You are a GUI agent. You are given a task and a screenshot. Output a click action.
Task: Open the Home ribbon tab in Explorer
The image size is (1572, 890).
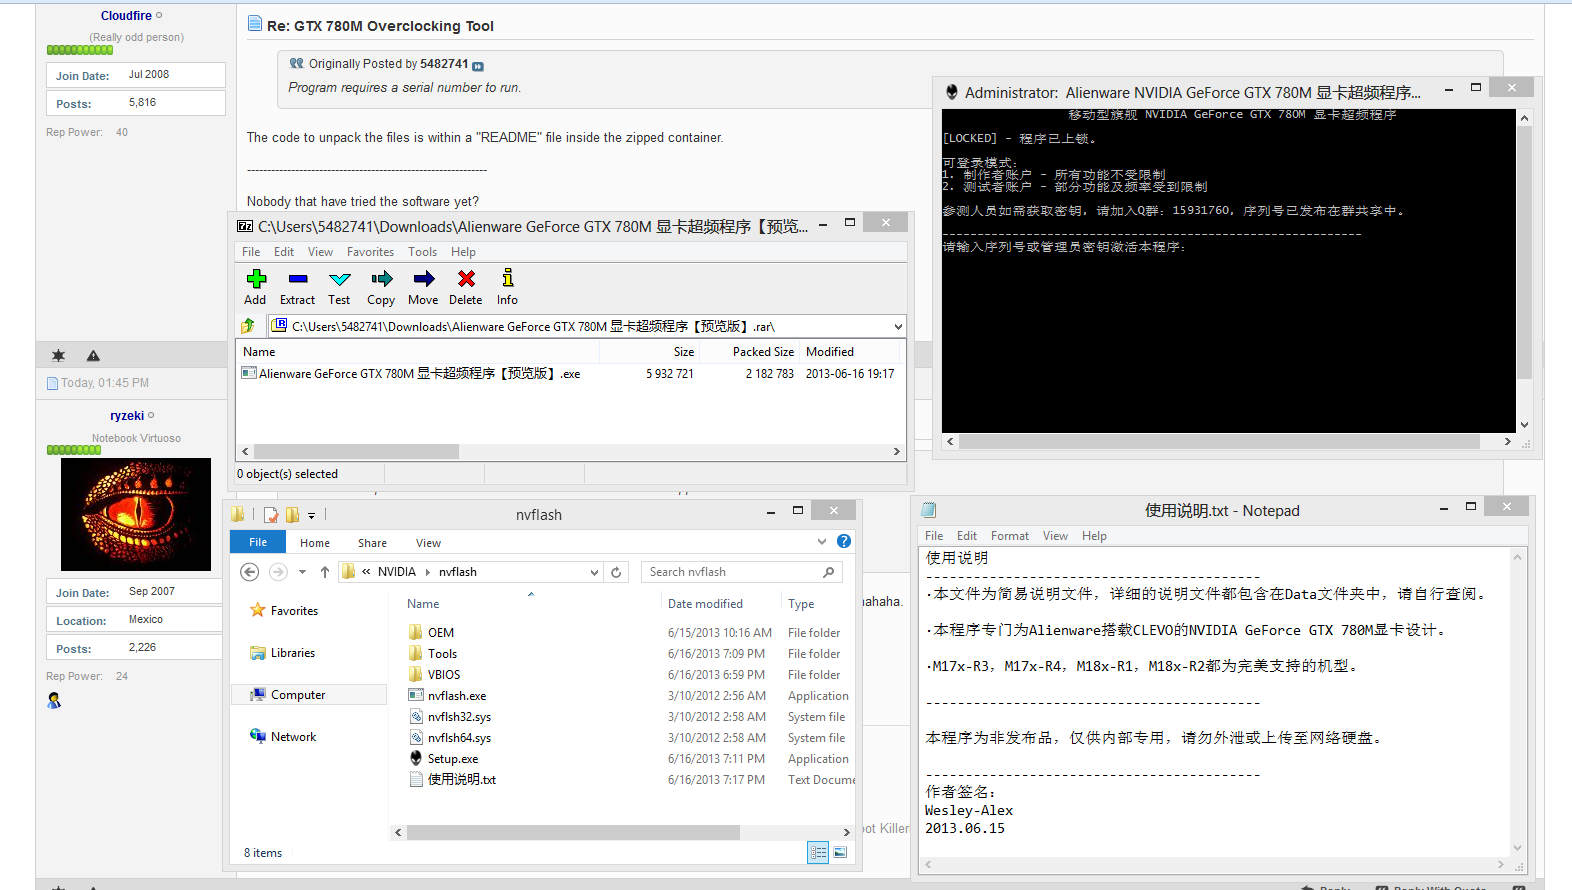[315, 543]
